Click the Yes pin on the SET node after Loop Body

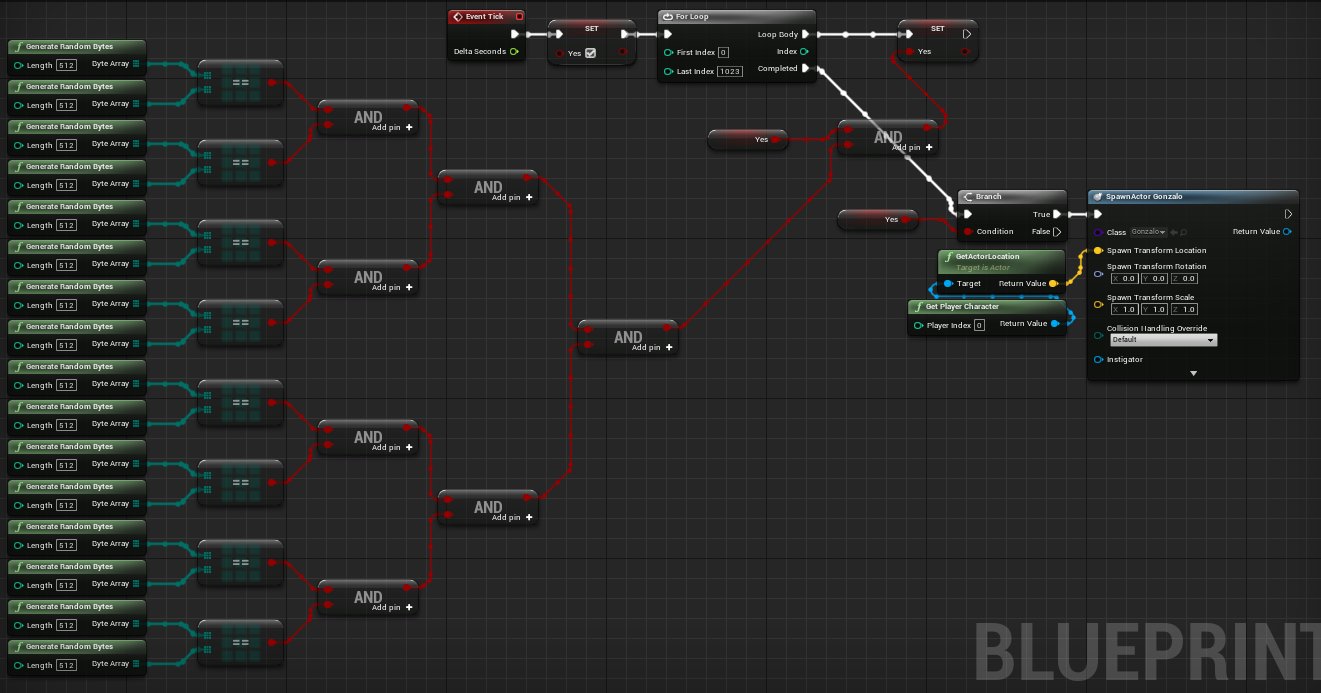pos(909,52)
